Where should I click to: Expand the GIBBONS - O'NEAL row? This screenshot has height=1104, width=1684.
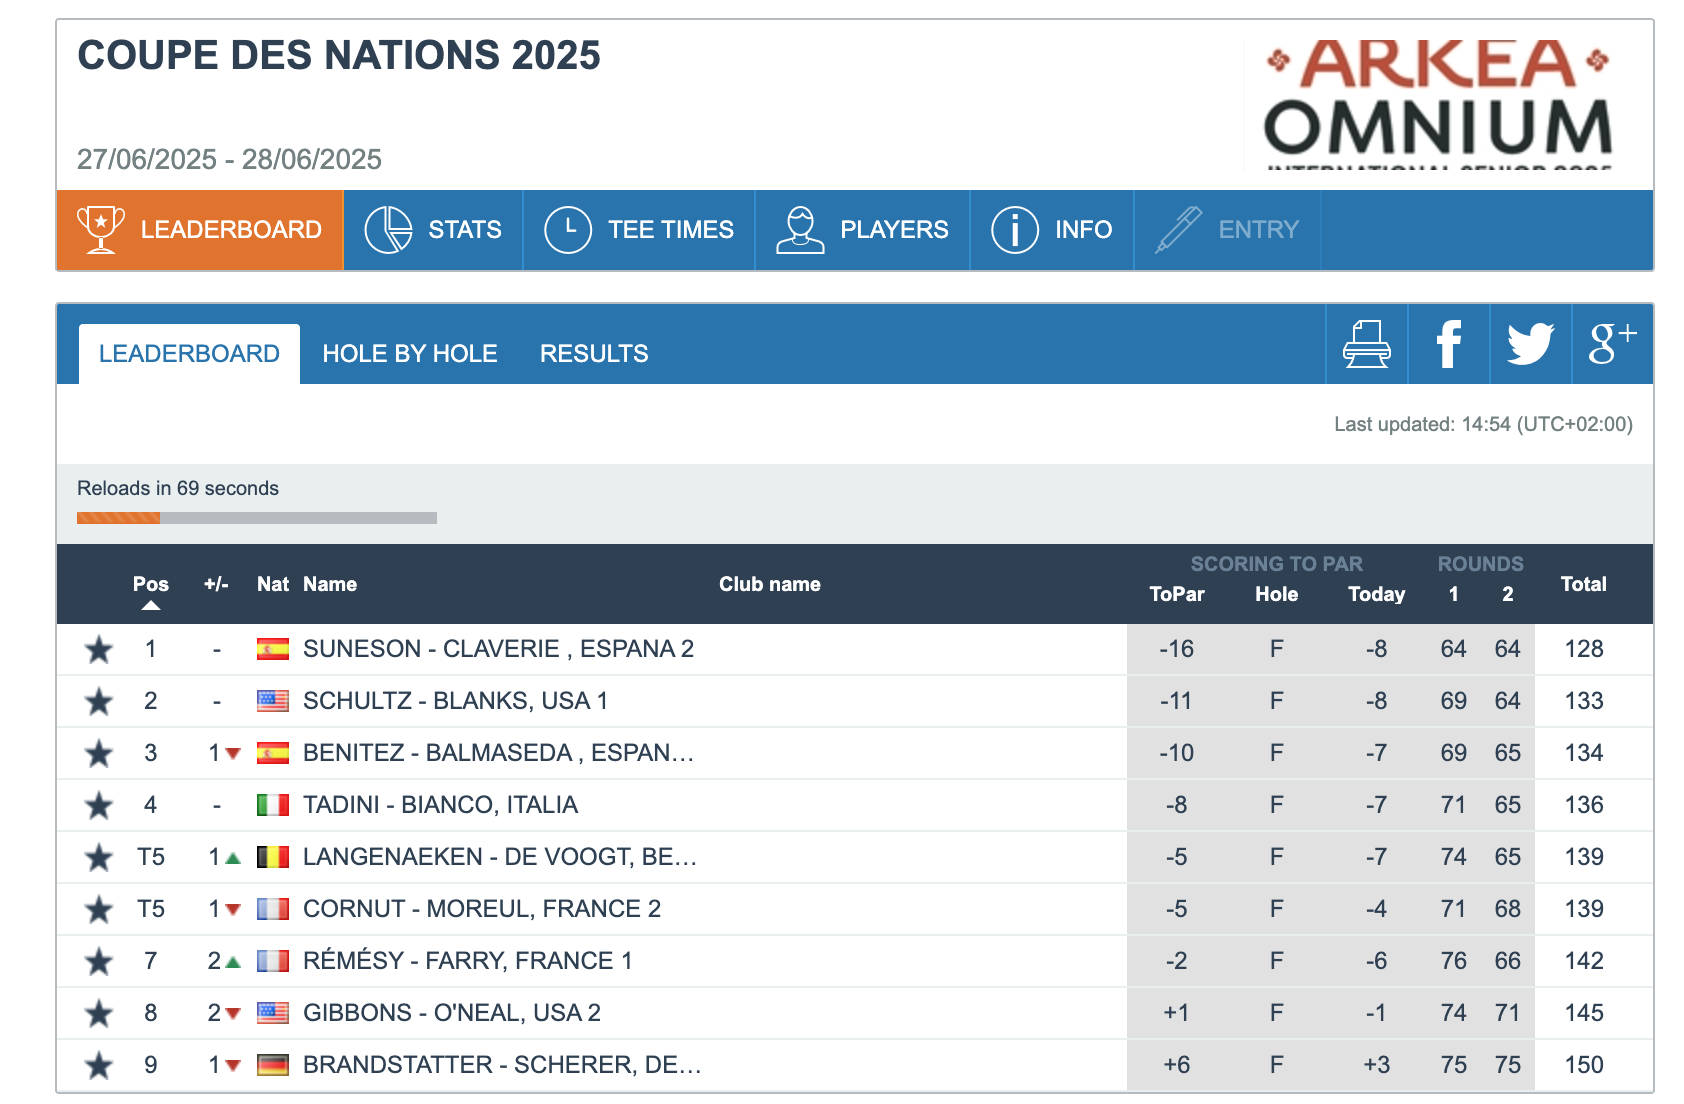pos(451,1013)
